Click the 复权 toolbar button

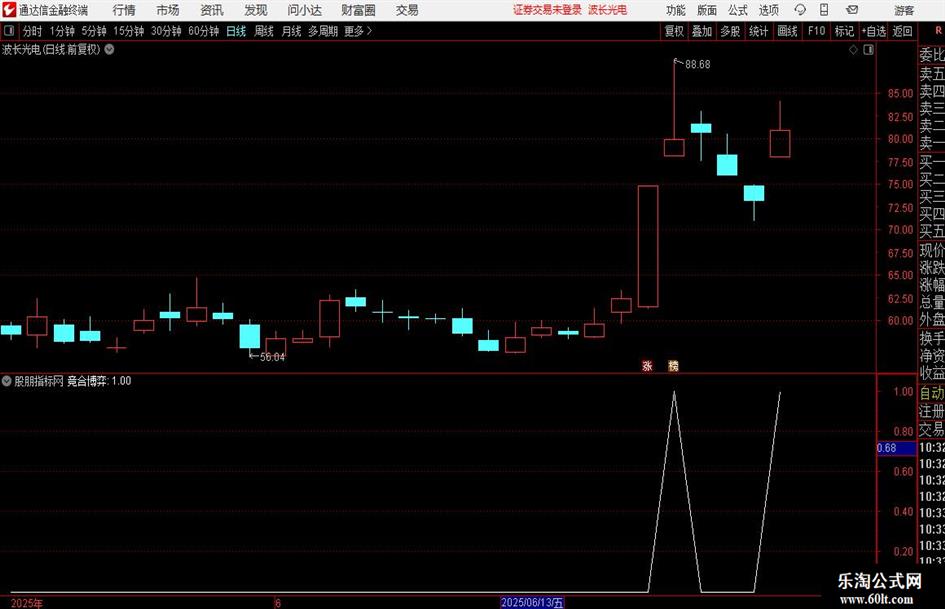pos(674,31)
